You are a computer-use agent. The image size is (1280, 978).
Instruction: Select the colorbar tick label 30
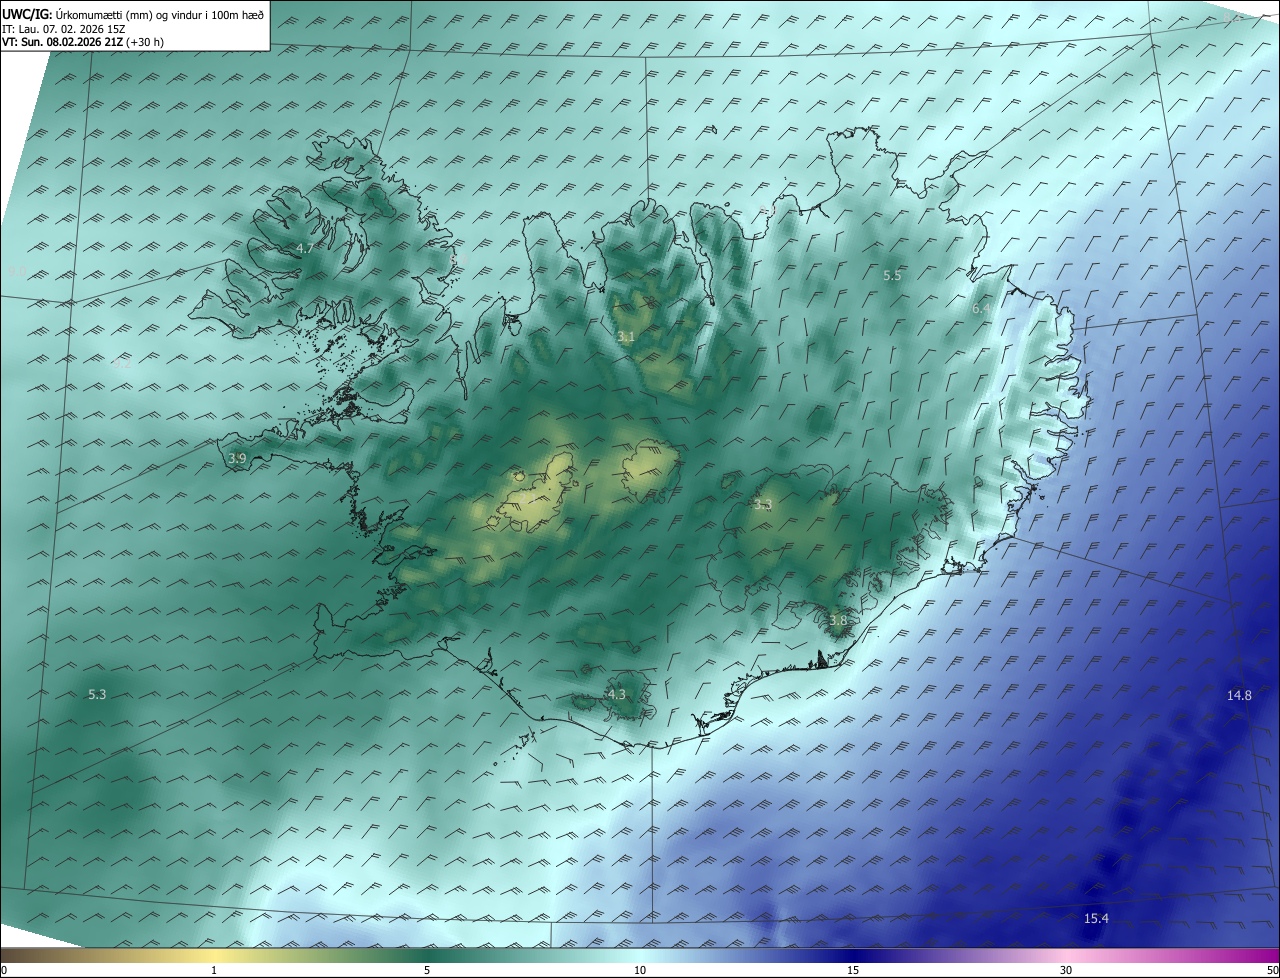1066,970
